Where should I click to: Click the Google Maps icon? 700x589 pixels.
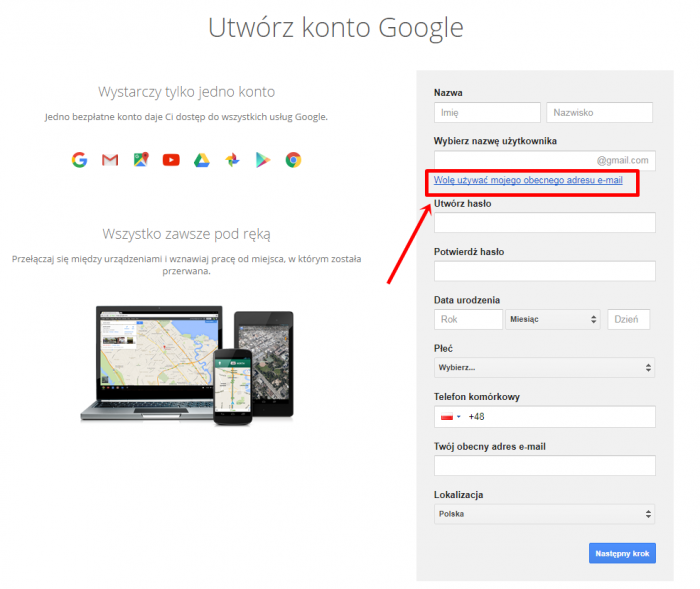(x=141, y=159)
